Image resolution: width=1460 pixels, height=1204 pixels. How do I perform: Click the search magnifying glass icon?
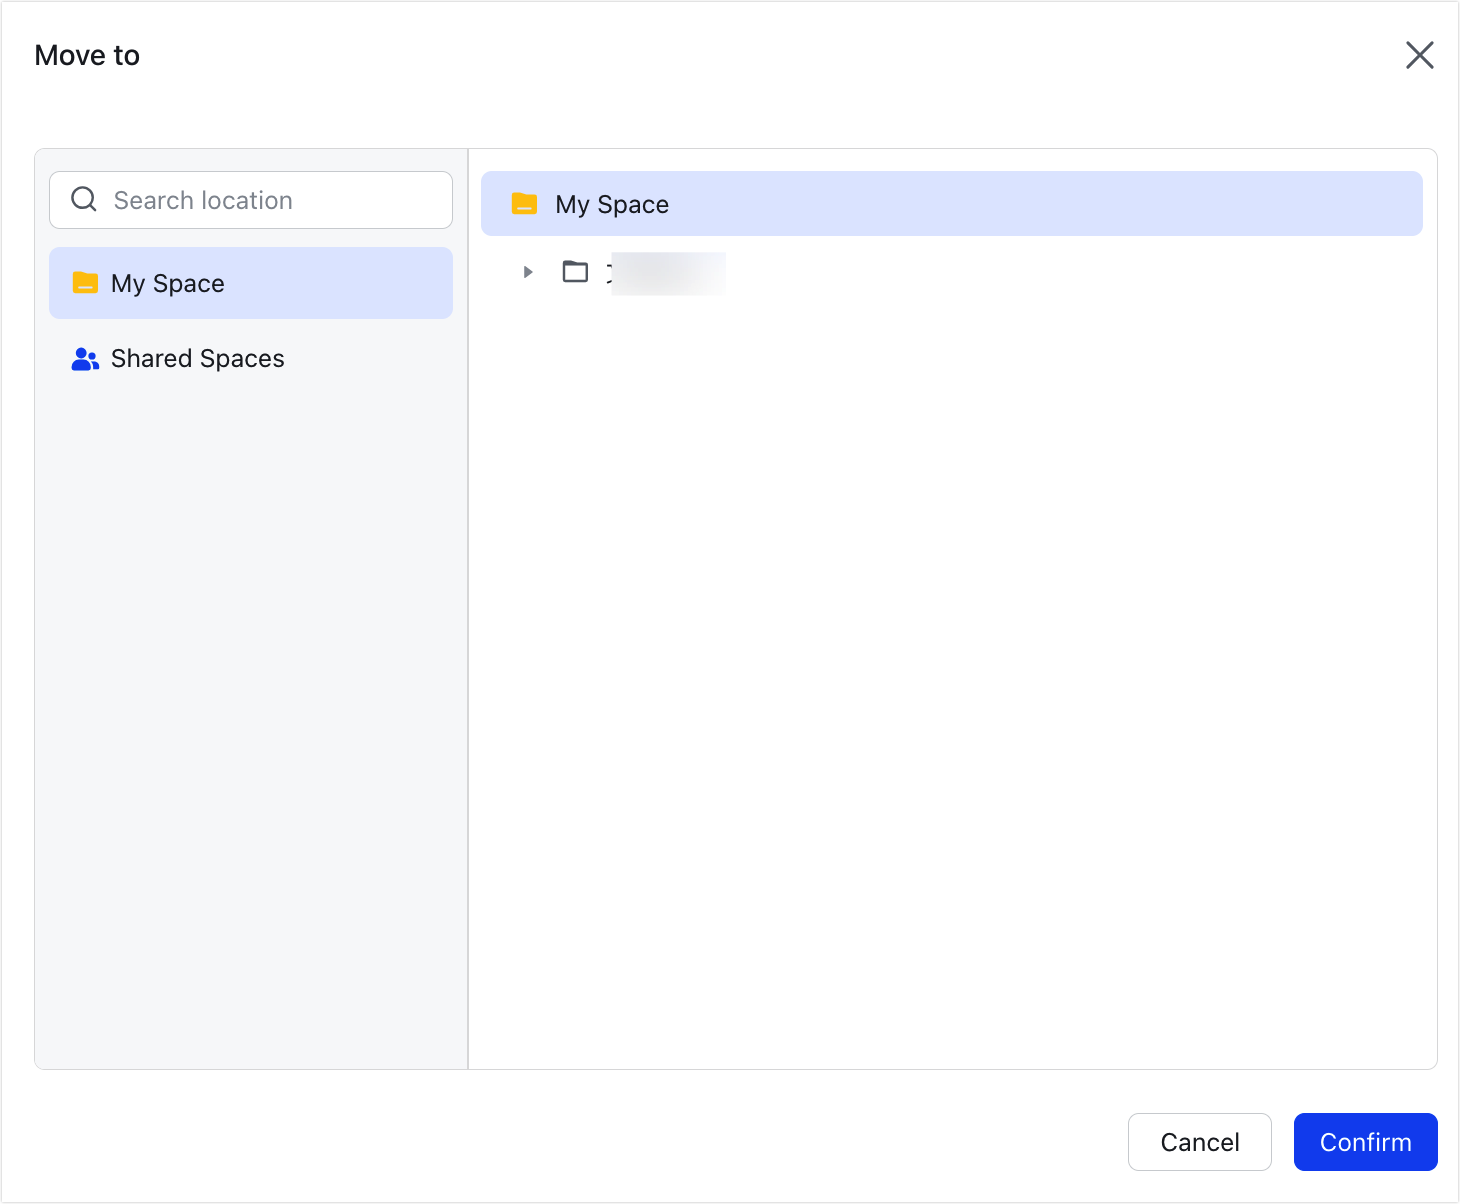[83, 200]
